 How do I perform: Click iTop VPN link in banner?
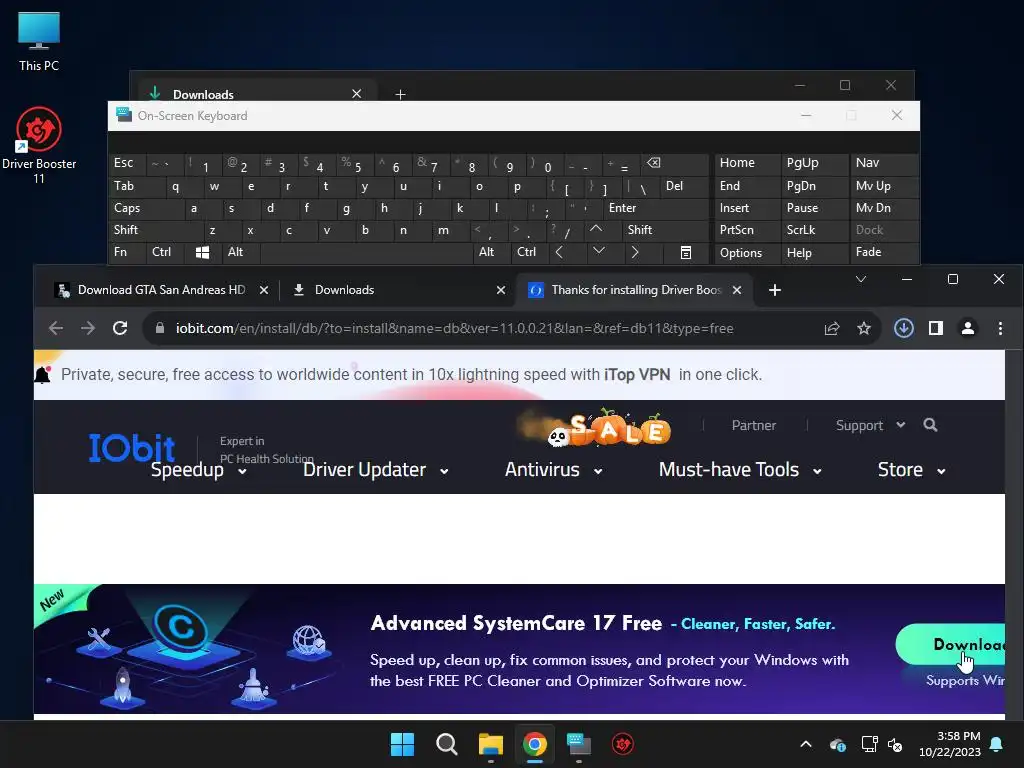pos(637,374)
